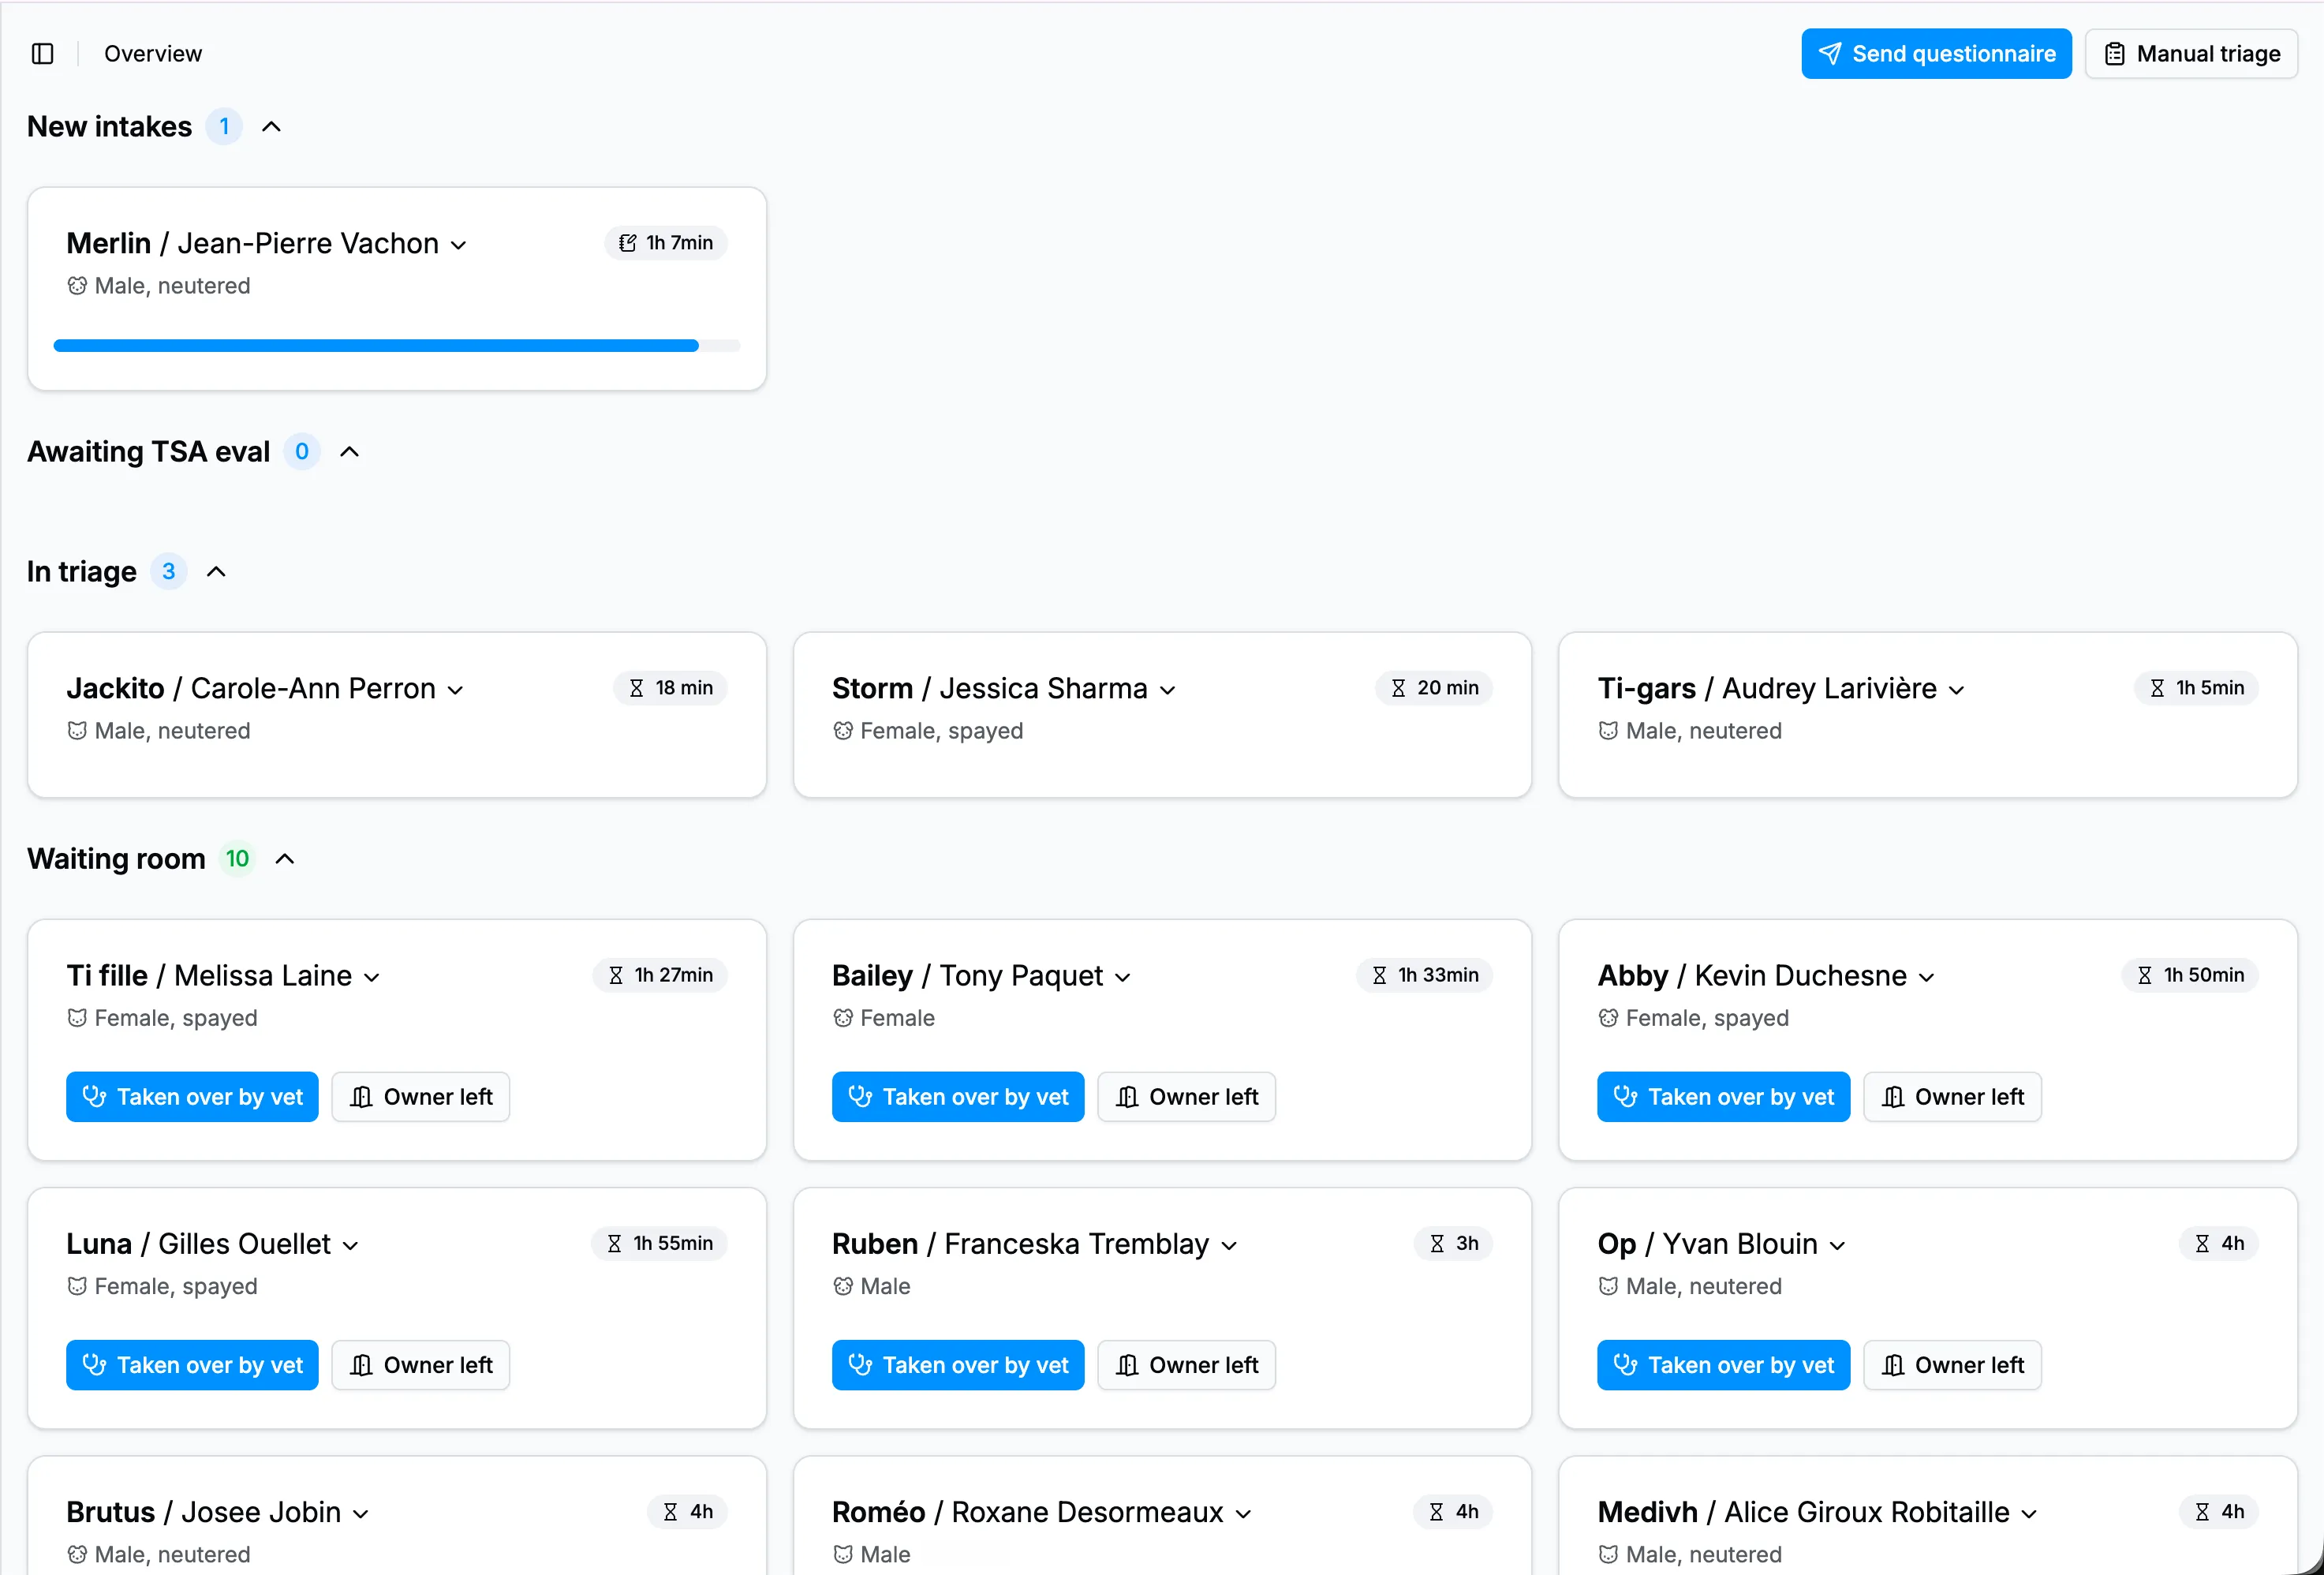Click the In triage heading

(82, 572)
